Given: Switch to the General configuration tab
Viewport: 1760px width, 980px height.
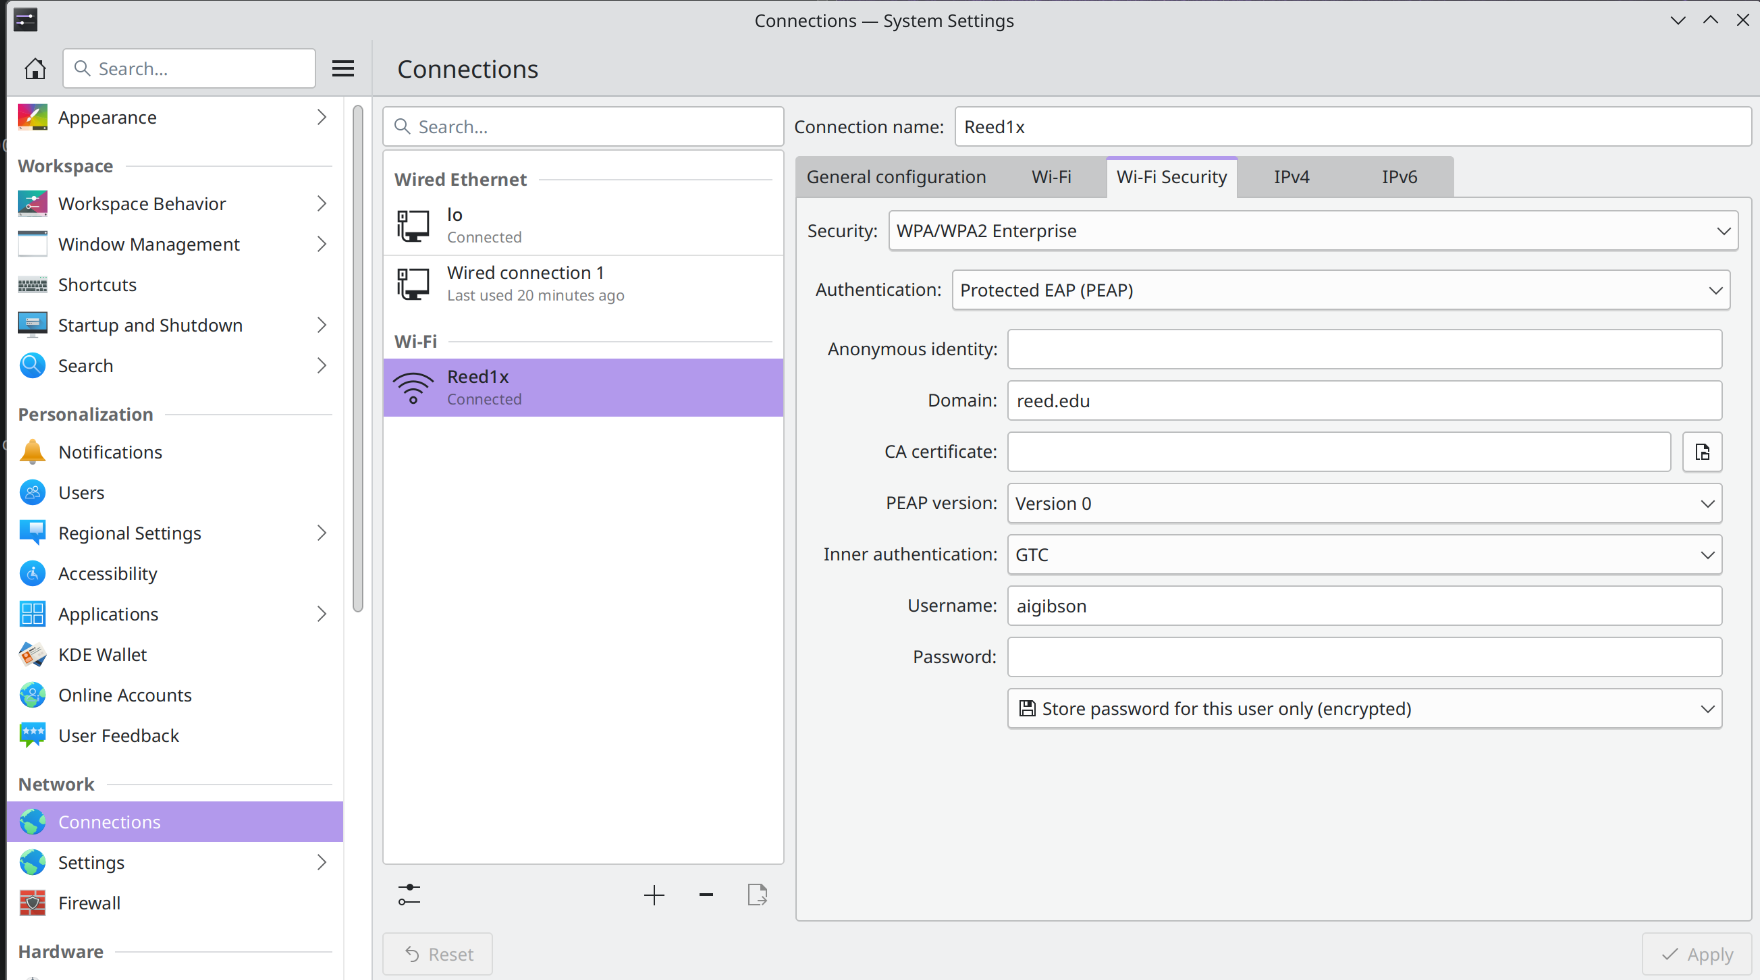Looking at the screenshot, I should 896,177.
